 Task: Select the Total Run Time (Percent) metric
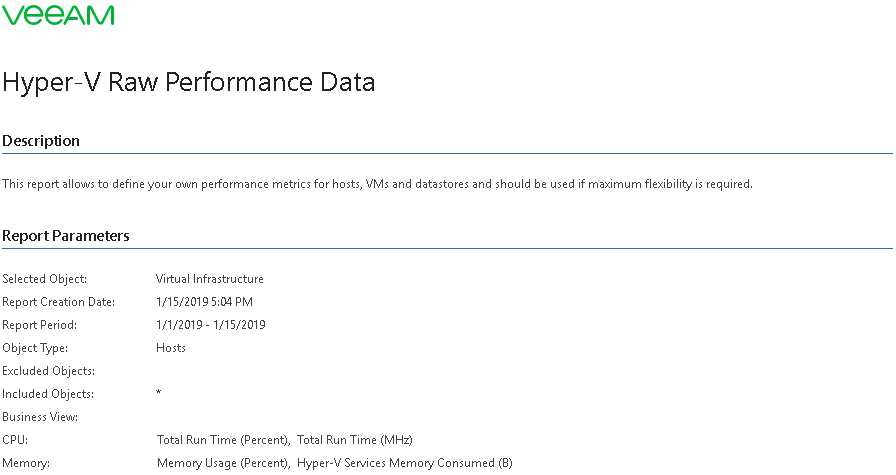(223, 440)
